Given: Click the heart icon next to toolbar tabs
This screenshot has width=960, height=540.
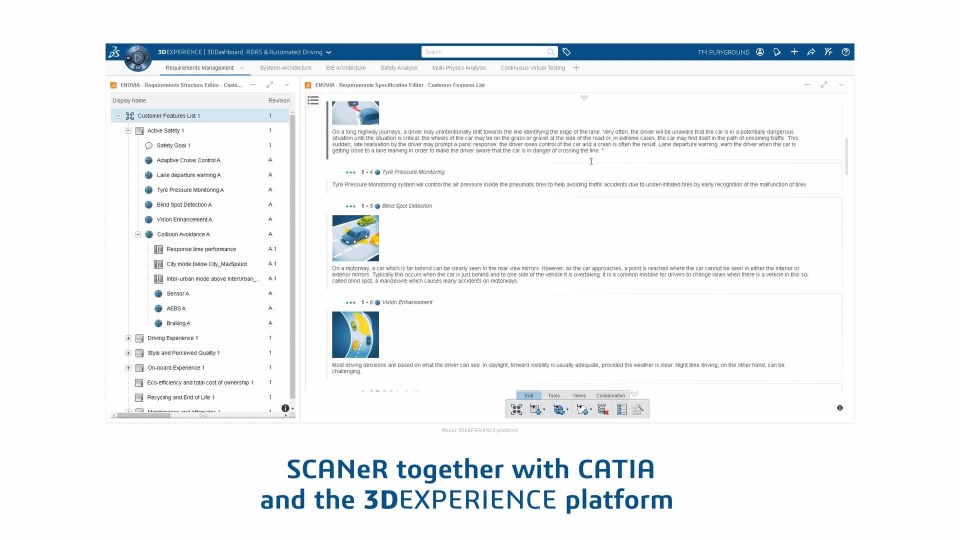Looking at the screenshot, I should (635, 395).
